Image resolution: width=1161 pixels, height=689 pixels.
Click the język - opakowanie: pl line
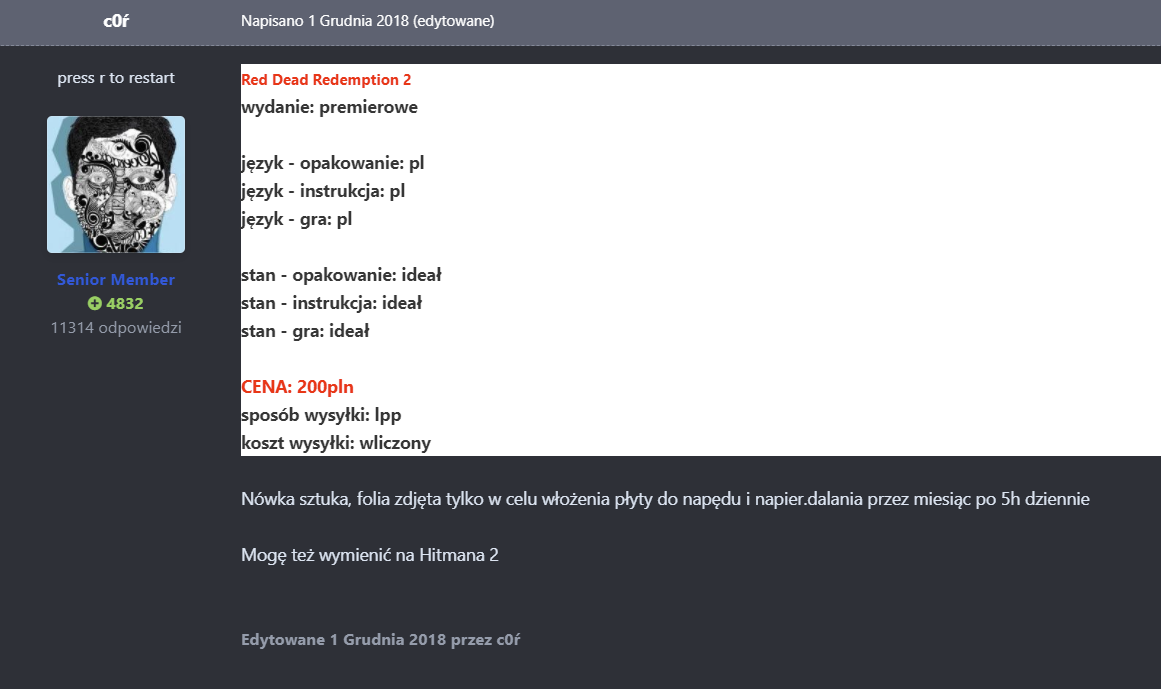332,164
